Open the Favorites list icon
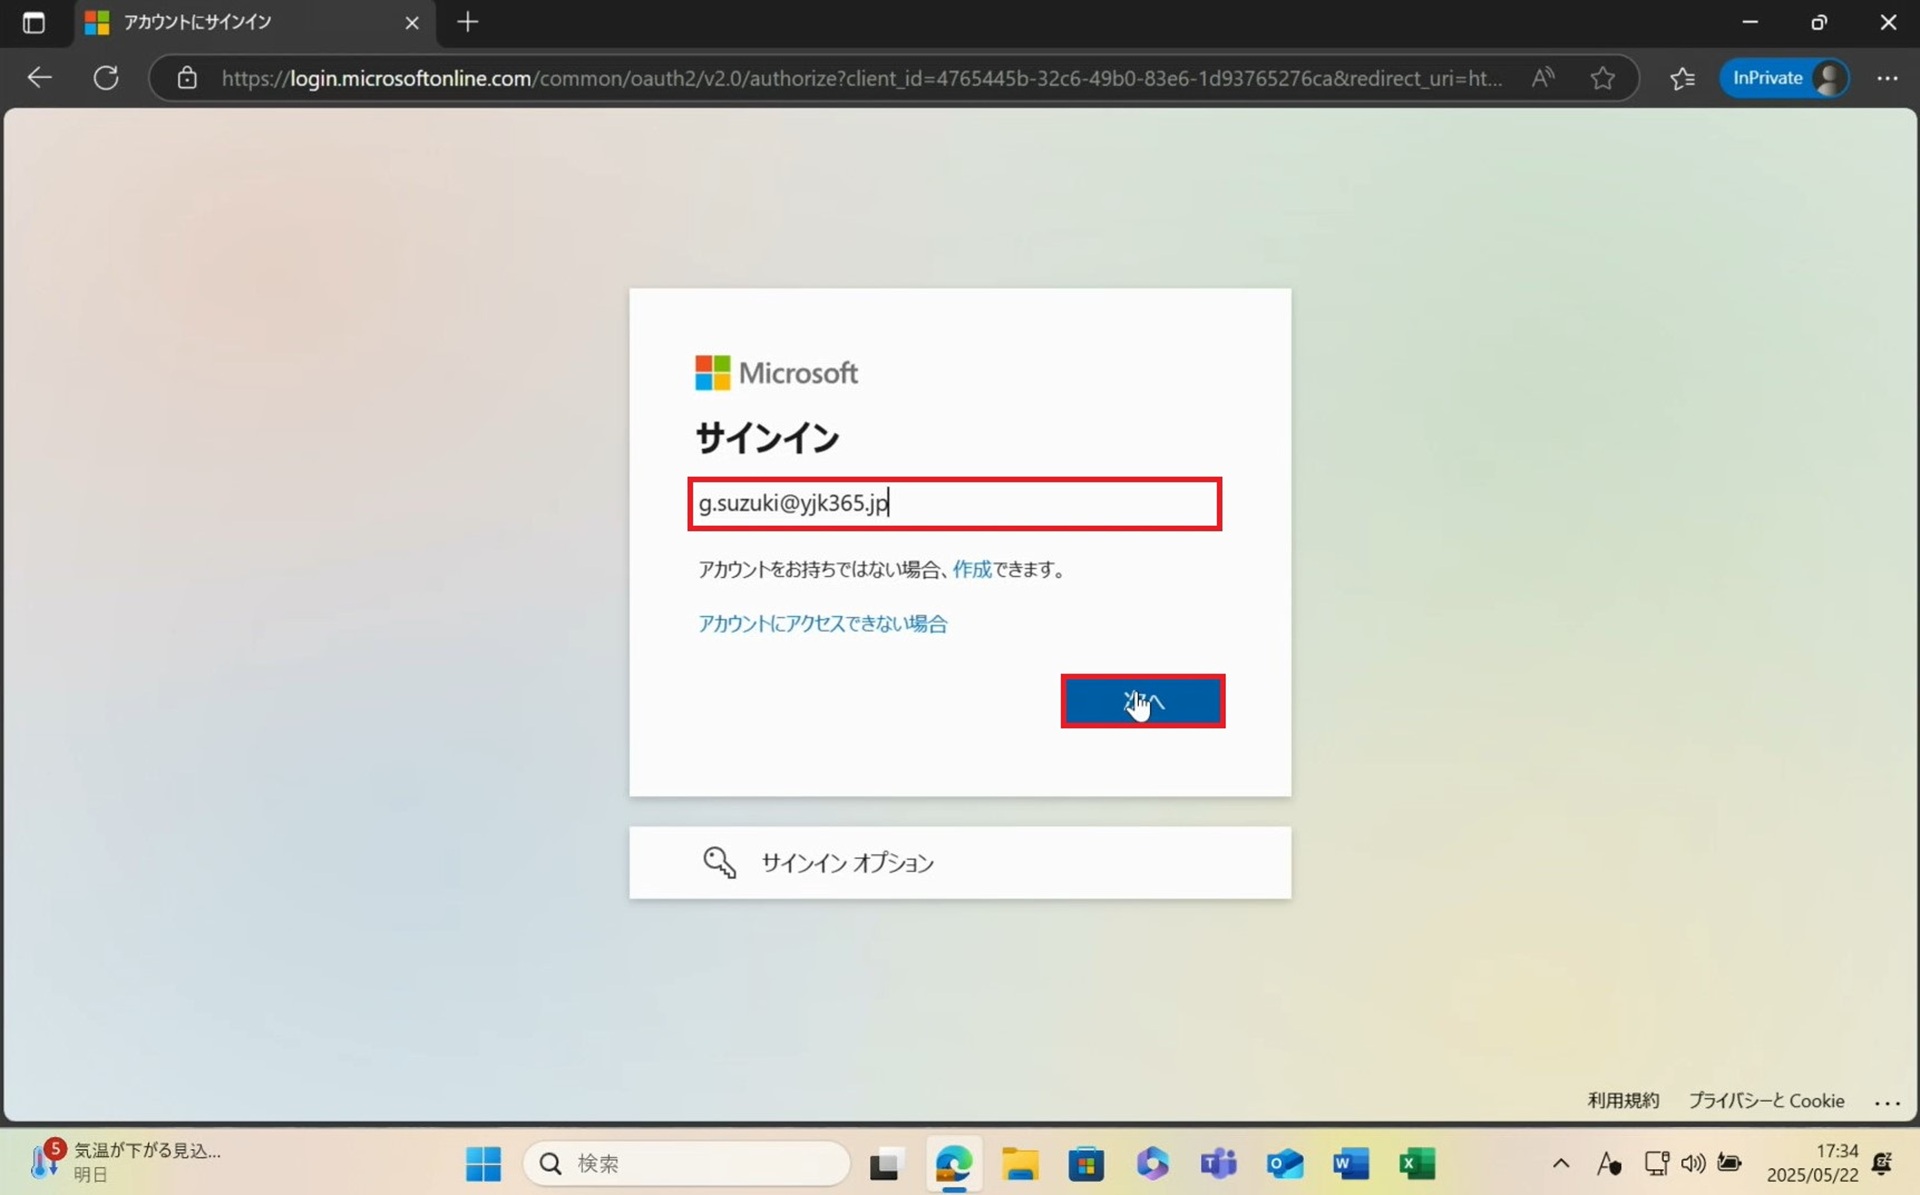The width and height of the screenshot is (1920, 1195). [1682, 78]
